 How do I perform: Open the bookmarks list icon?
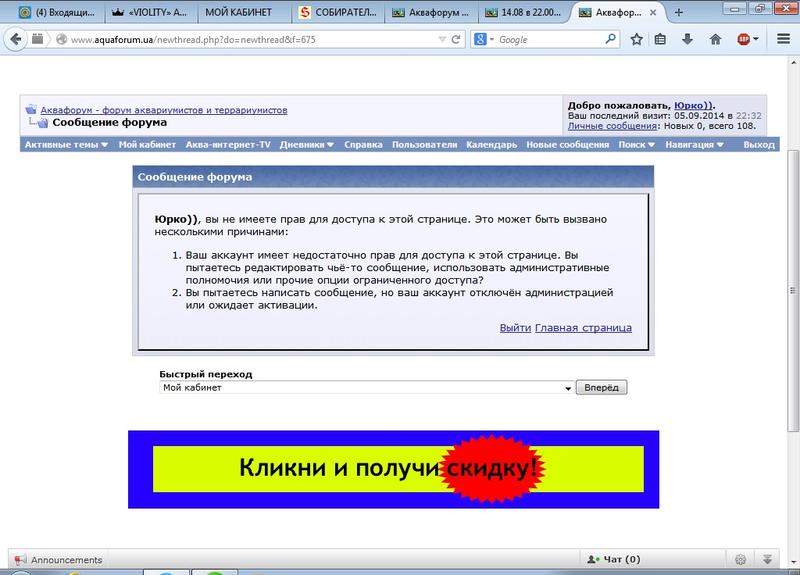point(660,39)
